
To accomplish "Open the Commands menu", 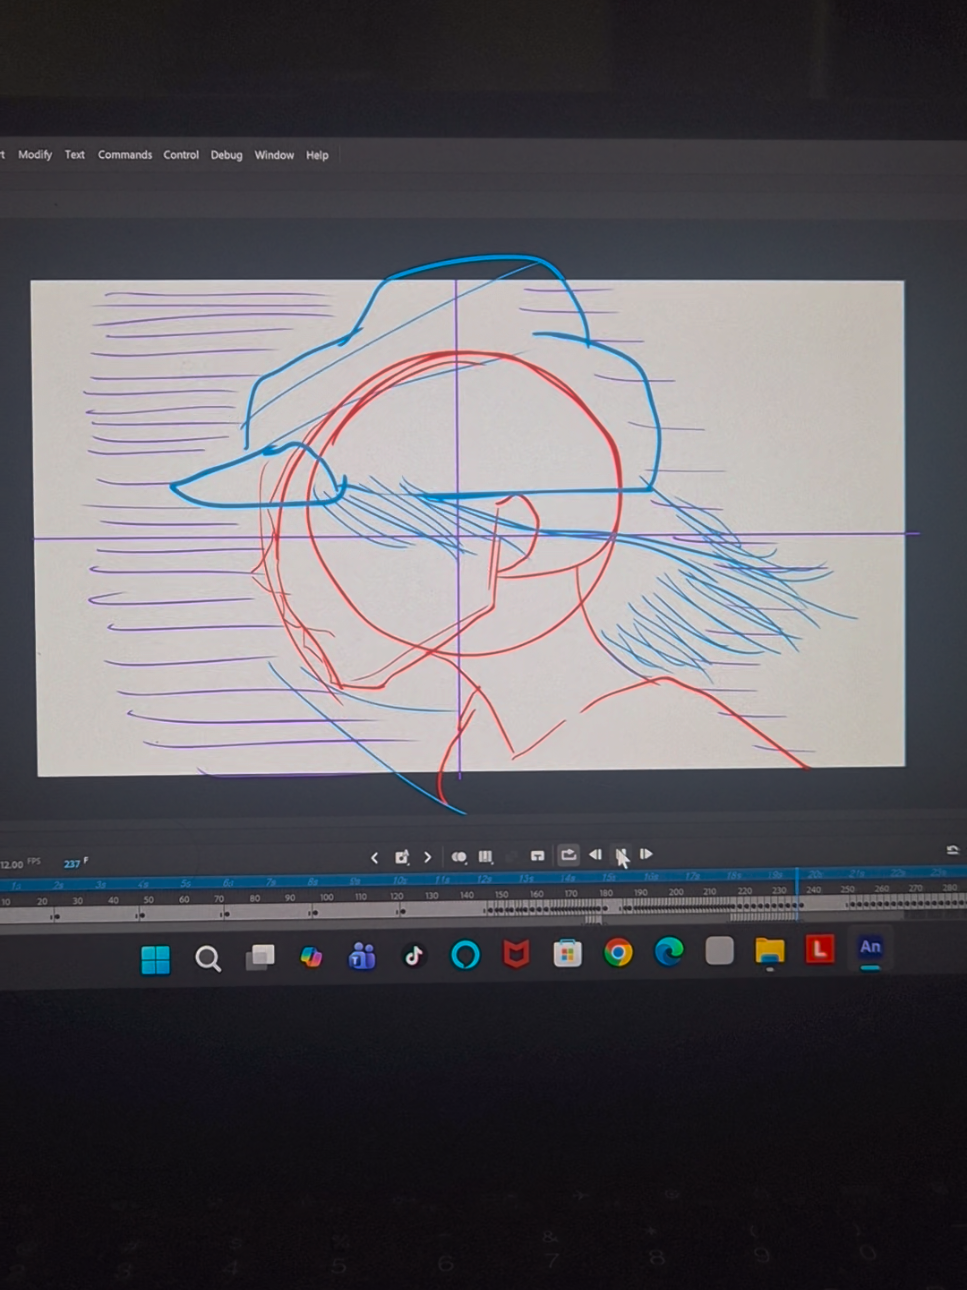I will (125, 155).
